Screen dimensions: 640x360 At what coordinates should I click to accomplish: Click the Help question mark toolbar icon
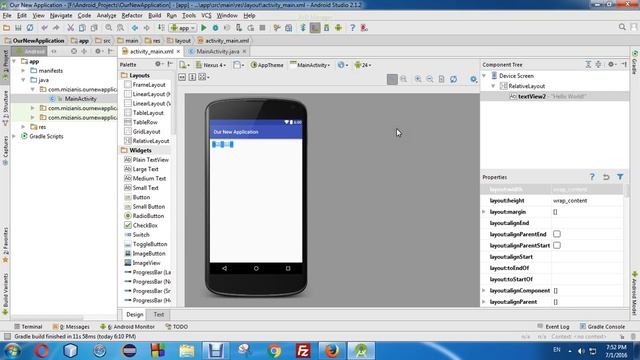pos(353,28)
